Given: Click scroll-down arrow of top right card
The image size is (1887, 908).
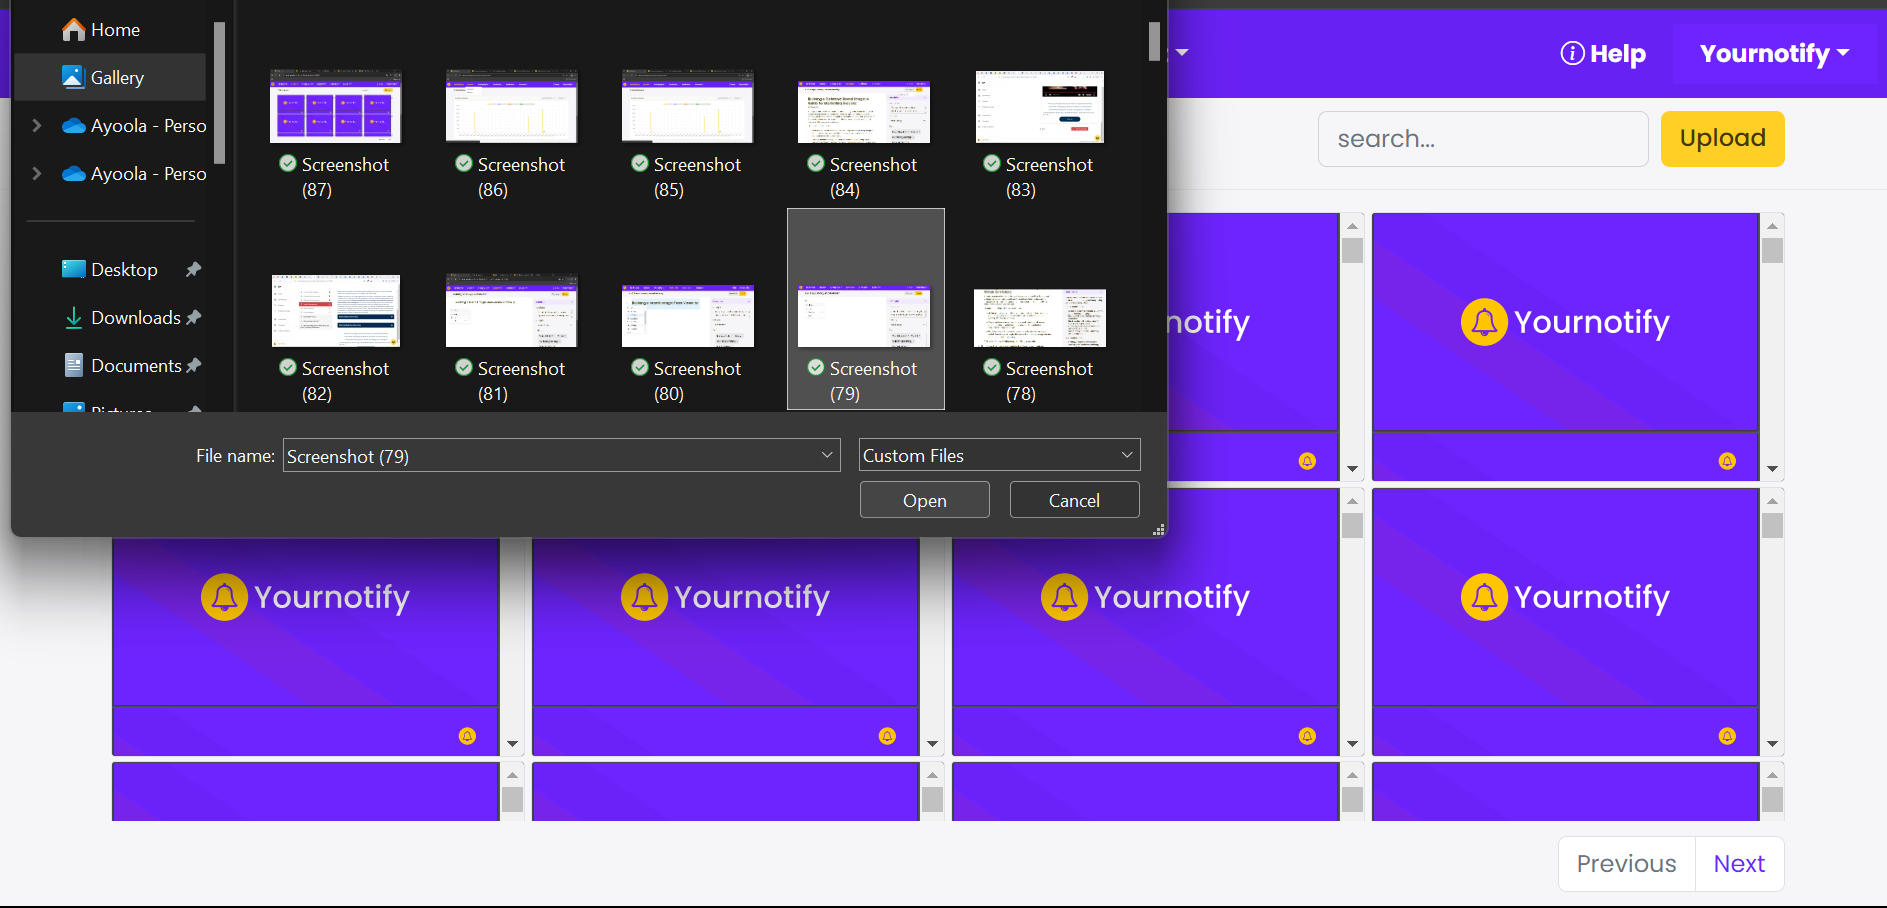Looking at the screenshot, I should point(1772,469).
